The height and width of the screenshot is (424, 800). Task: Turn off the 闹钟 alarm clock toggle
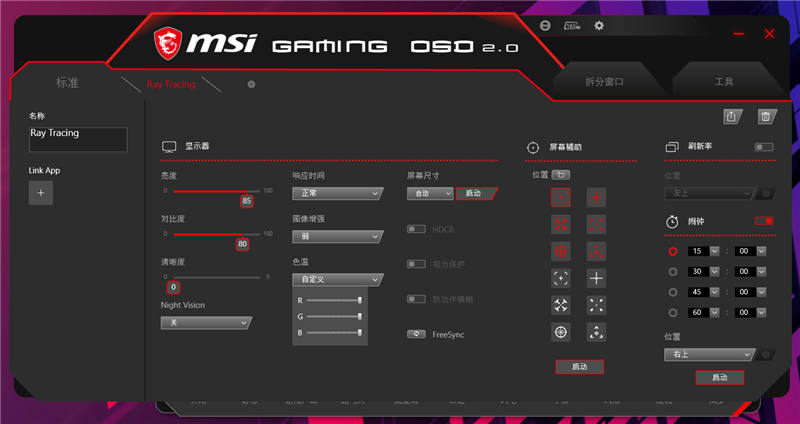tap(764, 221)
